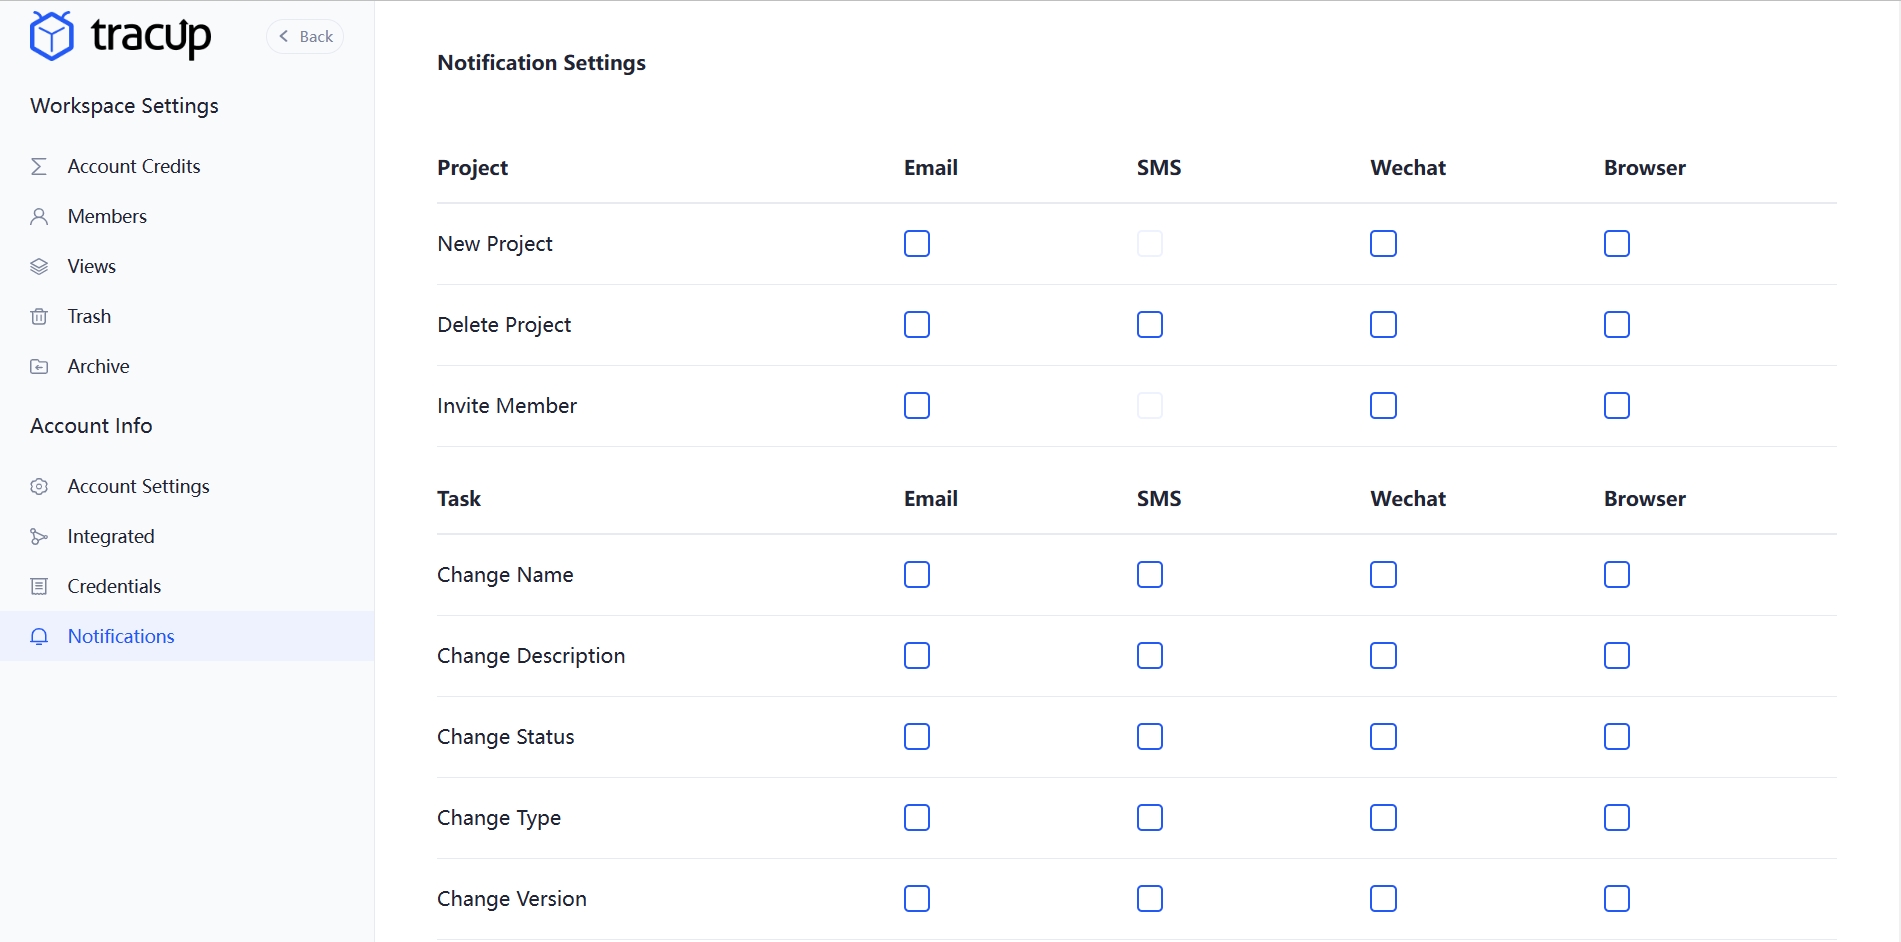
Task: Select SMS checkbox for Change Description
Action: 1149,656
